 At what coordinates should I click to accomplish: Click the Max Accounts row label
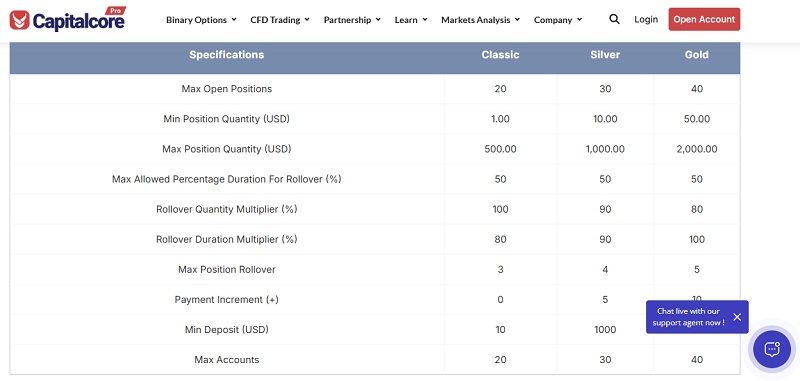pyautogui.click(x=227, y=360)
